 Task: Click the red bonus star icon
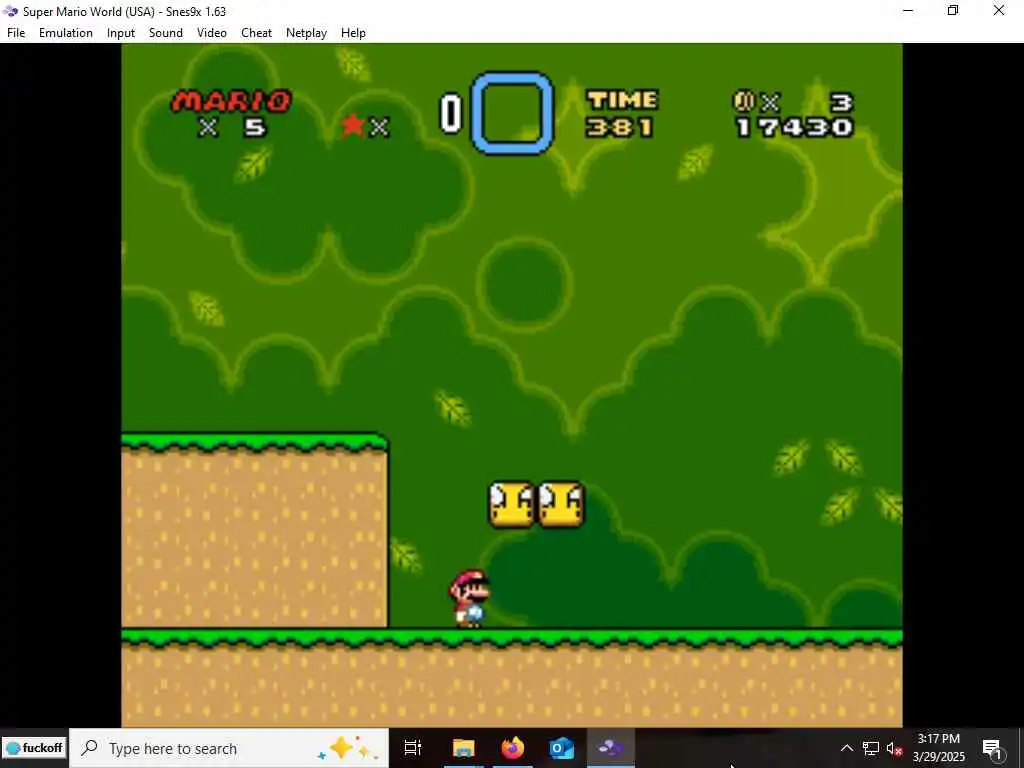click(x=353, y=125)
